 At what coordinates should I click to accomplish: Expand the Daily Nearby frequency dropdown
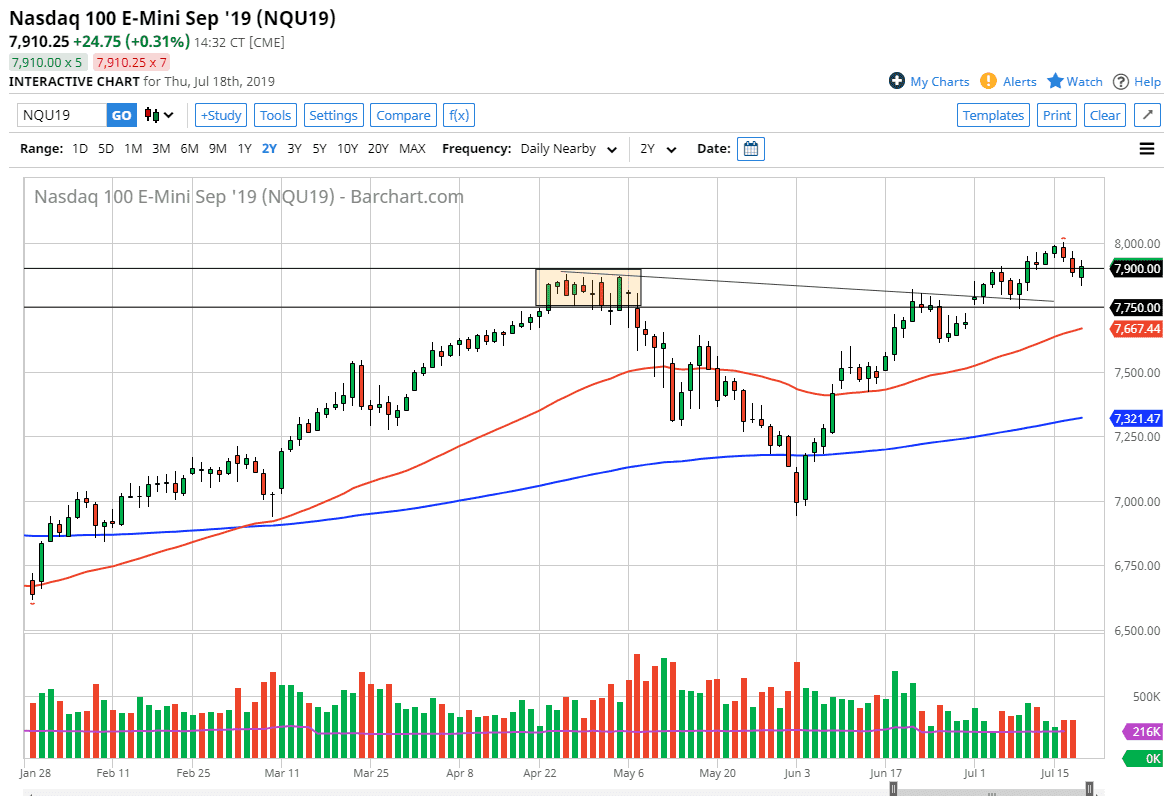pyautogui.click(x=569, y=149)
